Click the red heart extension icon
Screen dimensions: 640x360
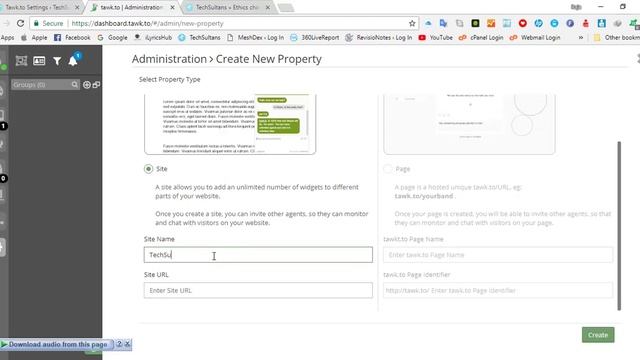pyautogui.click(x=522, y=23)
